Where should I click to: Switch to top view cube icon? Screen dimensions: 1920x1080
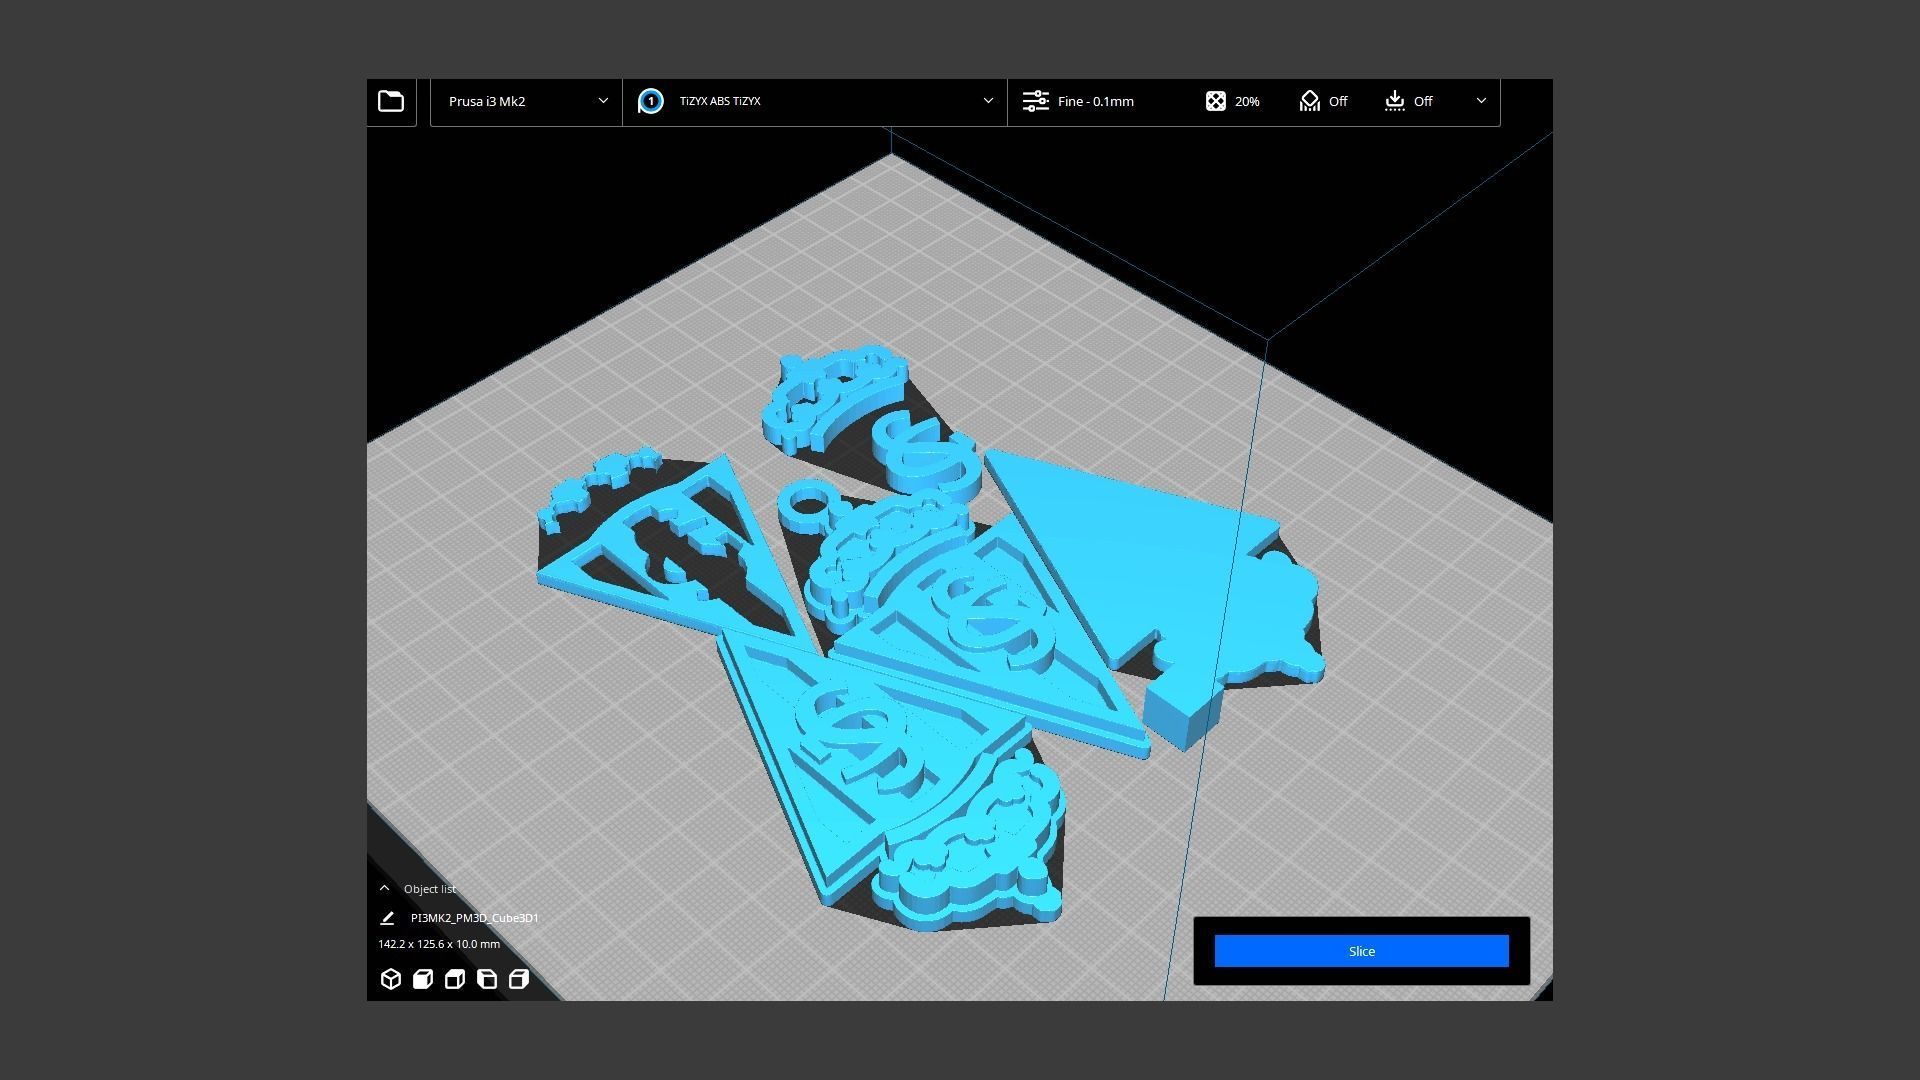pyautogui.click(x=455, y=979)
